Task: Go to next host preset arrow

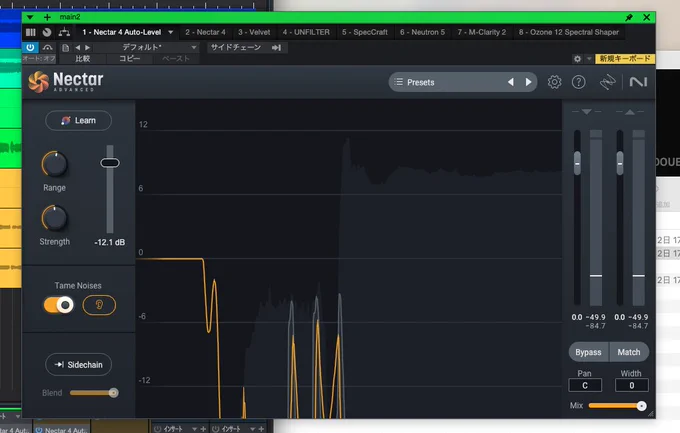Action: click(88, 47)
